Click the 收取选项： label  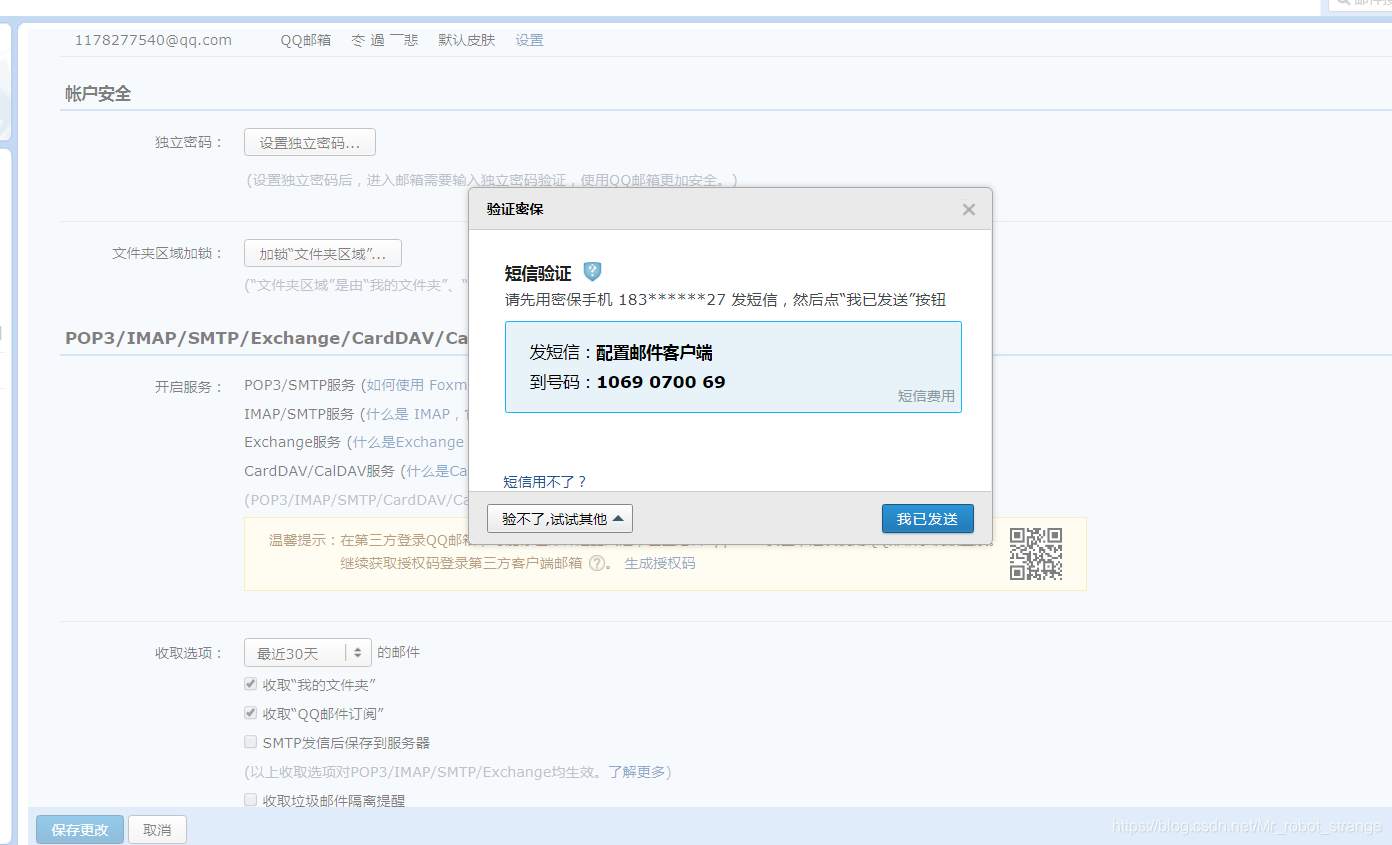click(x=189, y=653)
